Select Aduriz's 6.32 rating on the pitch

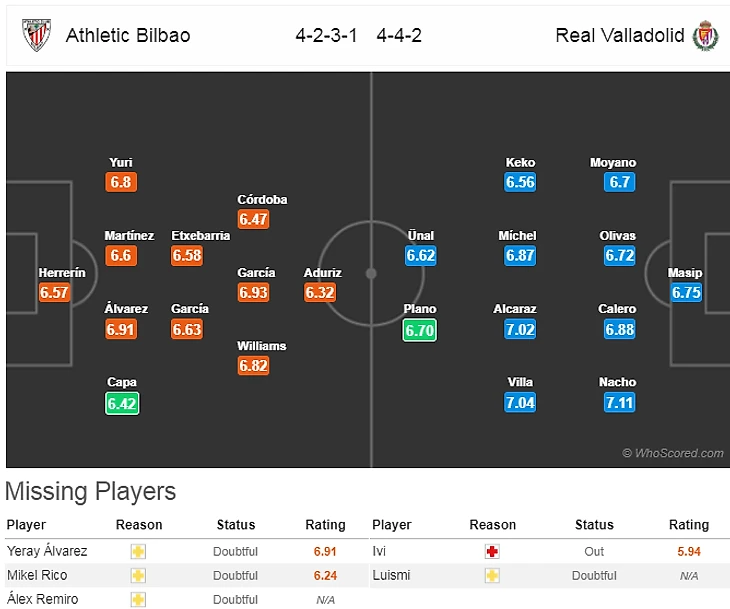320,293
